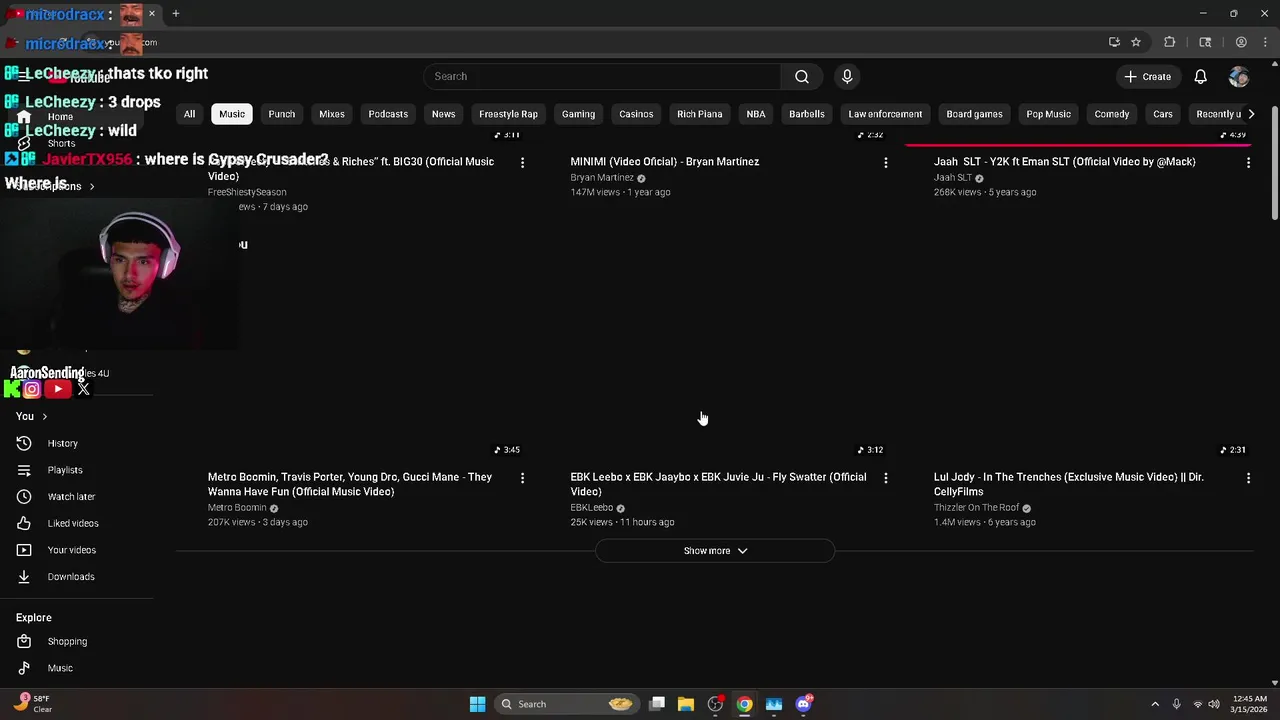Viewport: 1280px width, 720px height.
Task: Click the Playlists icon in sidebar
Action: [x=24, y=470]
